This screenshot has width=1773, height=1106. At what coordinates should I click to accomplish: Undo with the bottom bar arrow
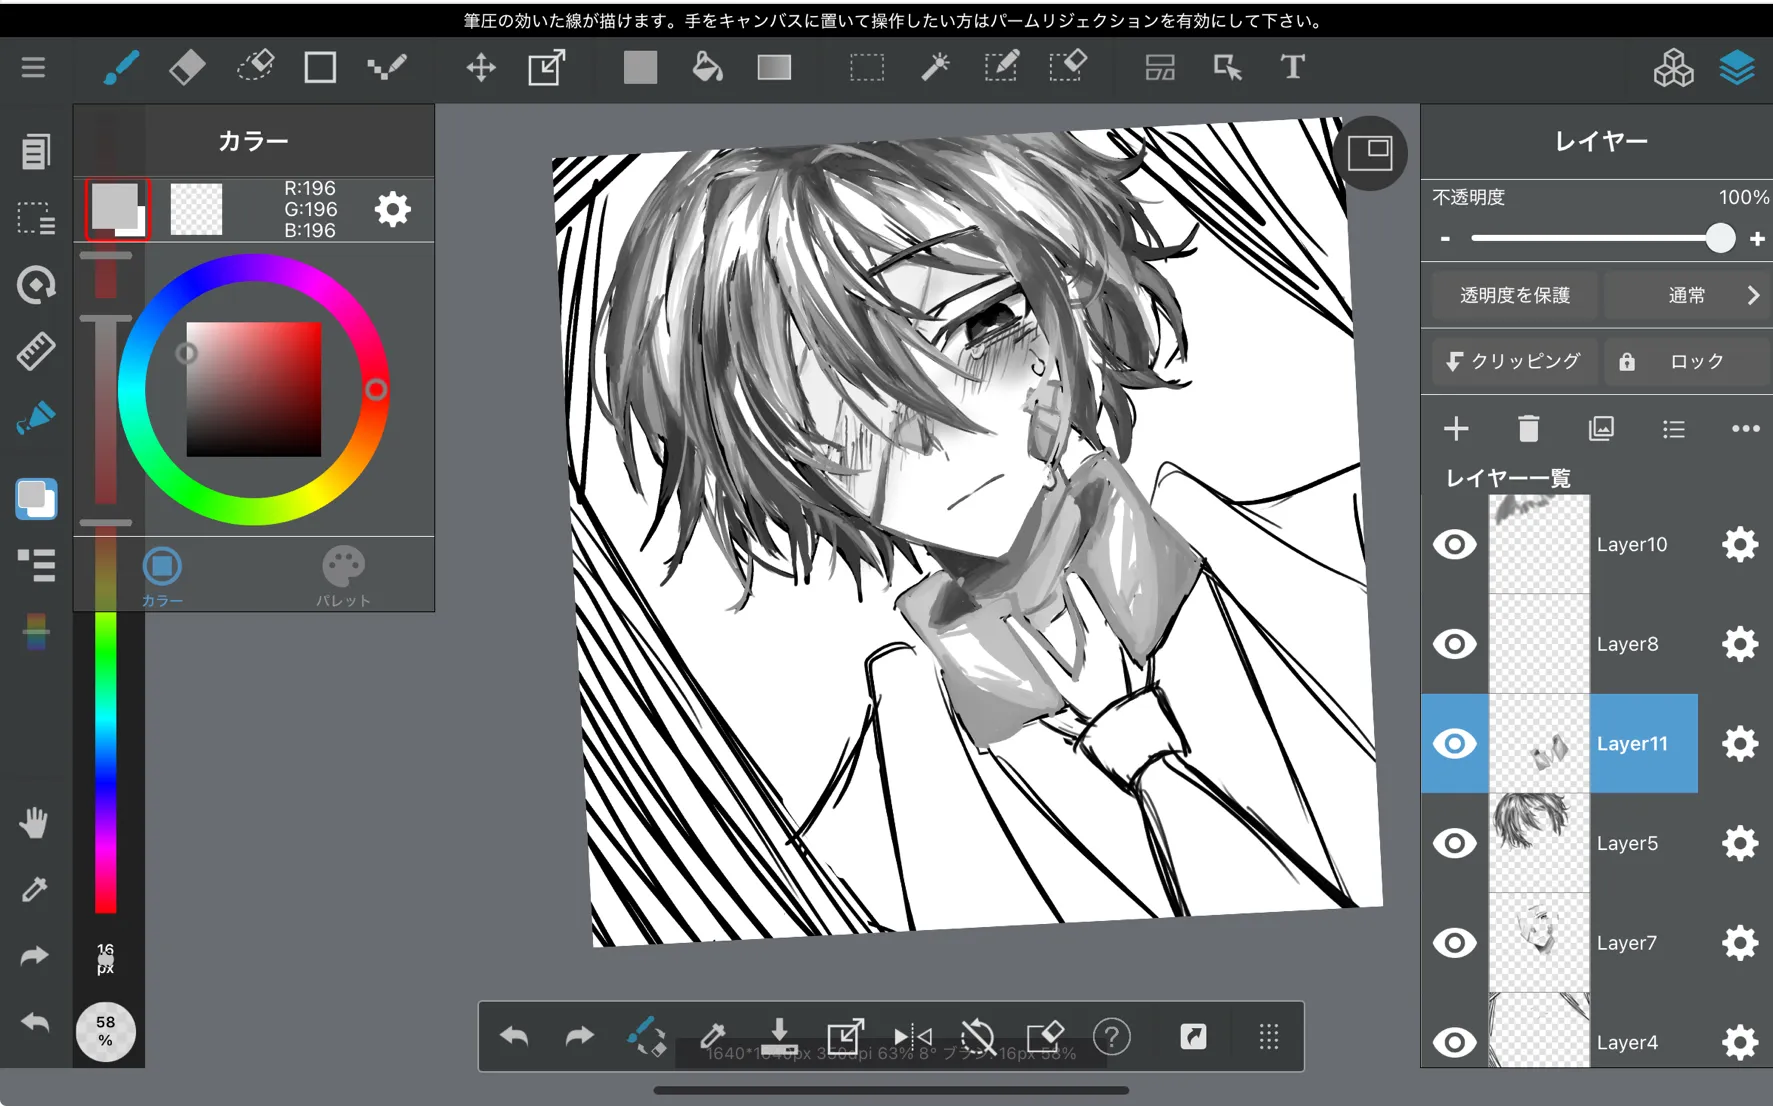point(514,1036)
